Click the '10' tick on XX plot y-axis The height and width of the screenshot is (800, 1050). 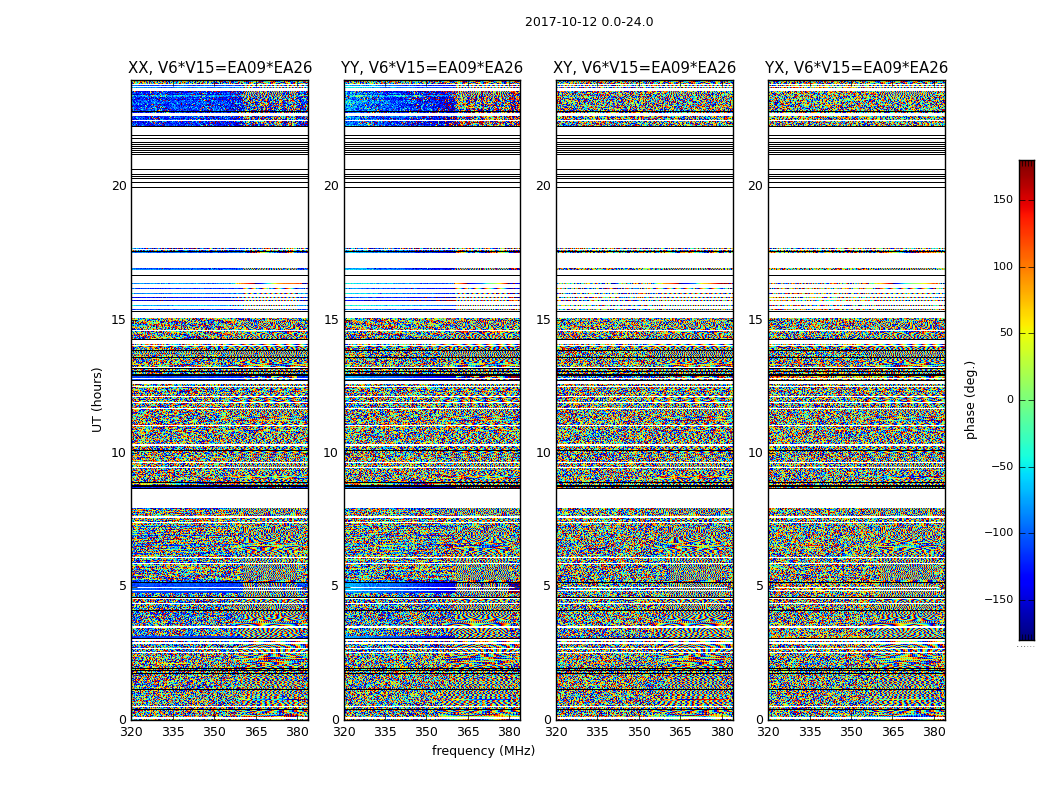119,453
